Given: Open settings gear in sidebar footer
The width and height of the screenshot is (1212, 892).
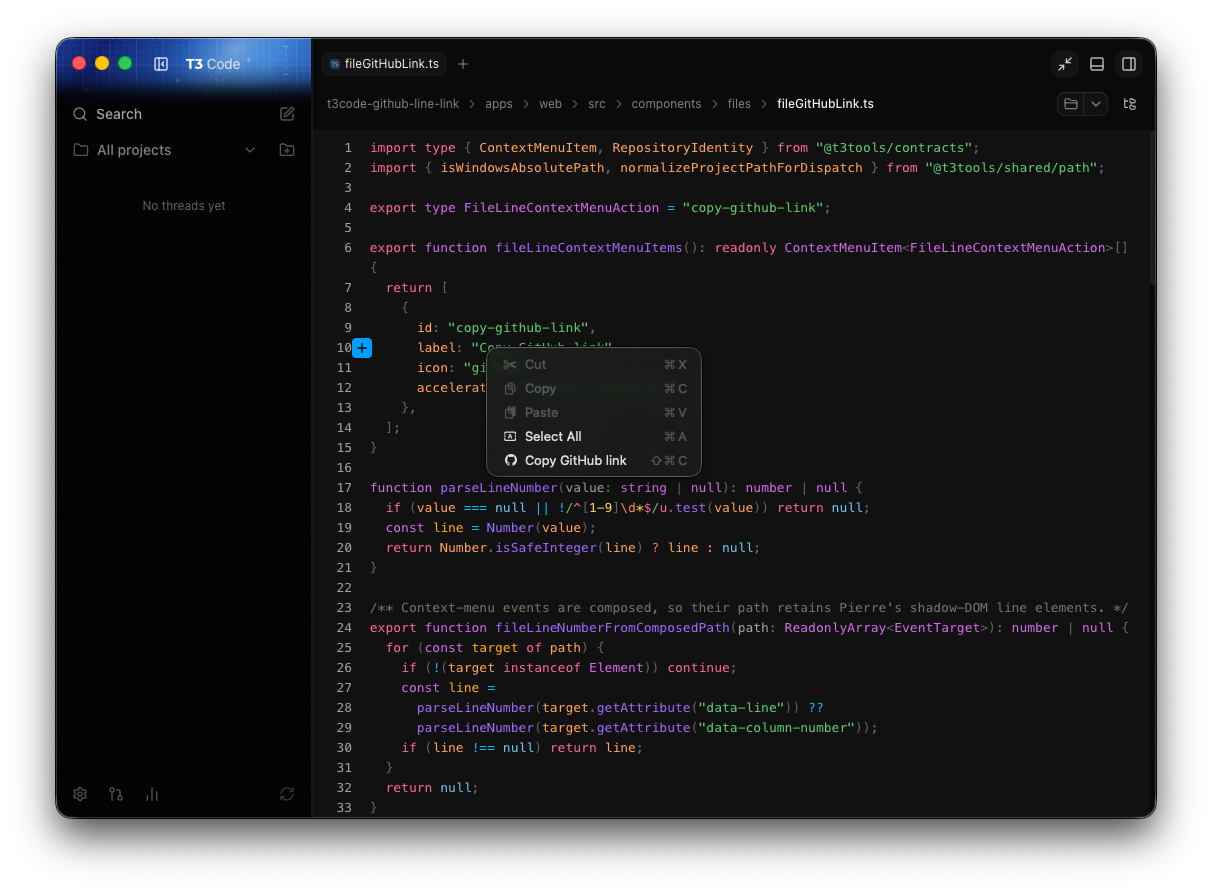Looking at the screenshot, I should click(x=80, y=794).
